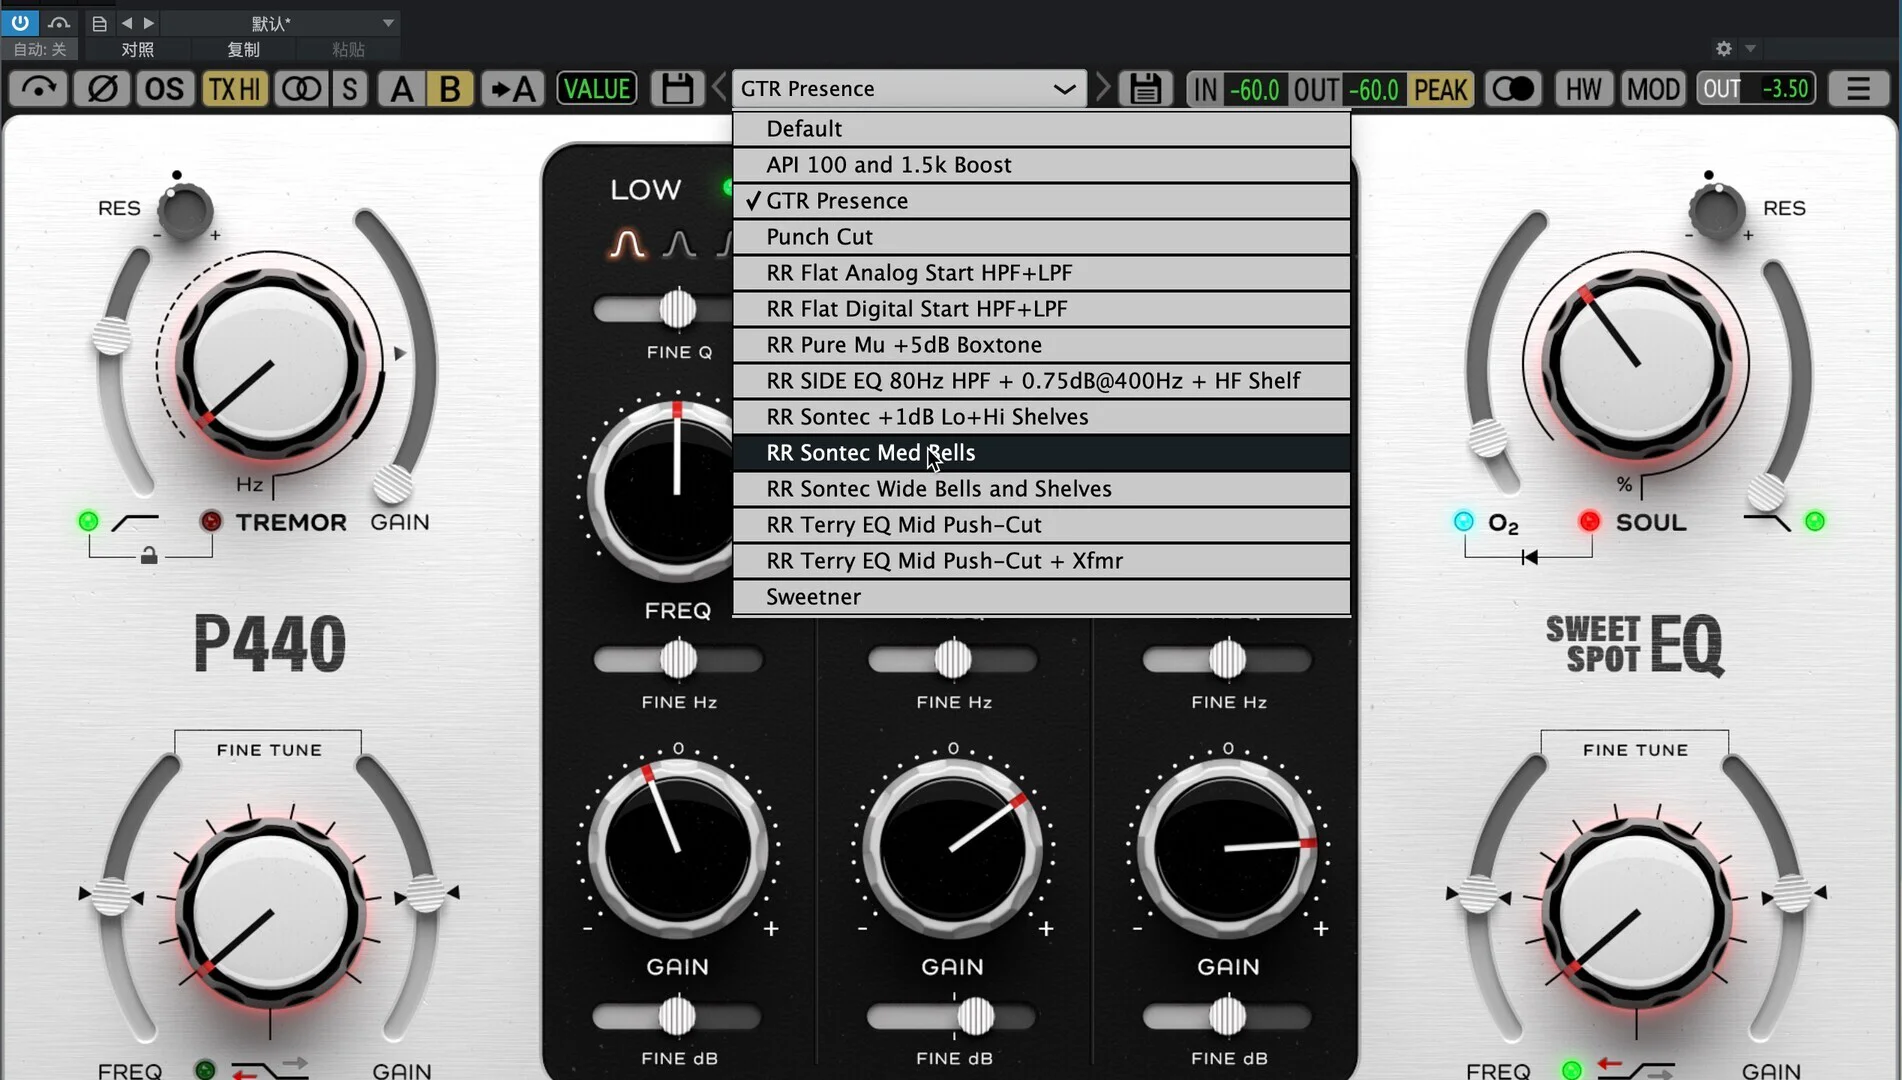
Task: Click the HW button
Action: pyautogui.click(x=1583, y=89)
